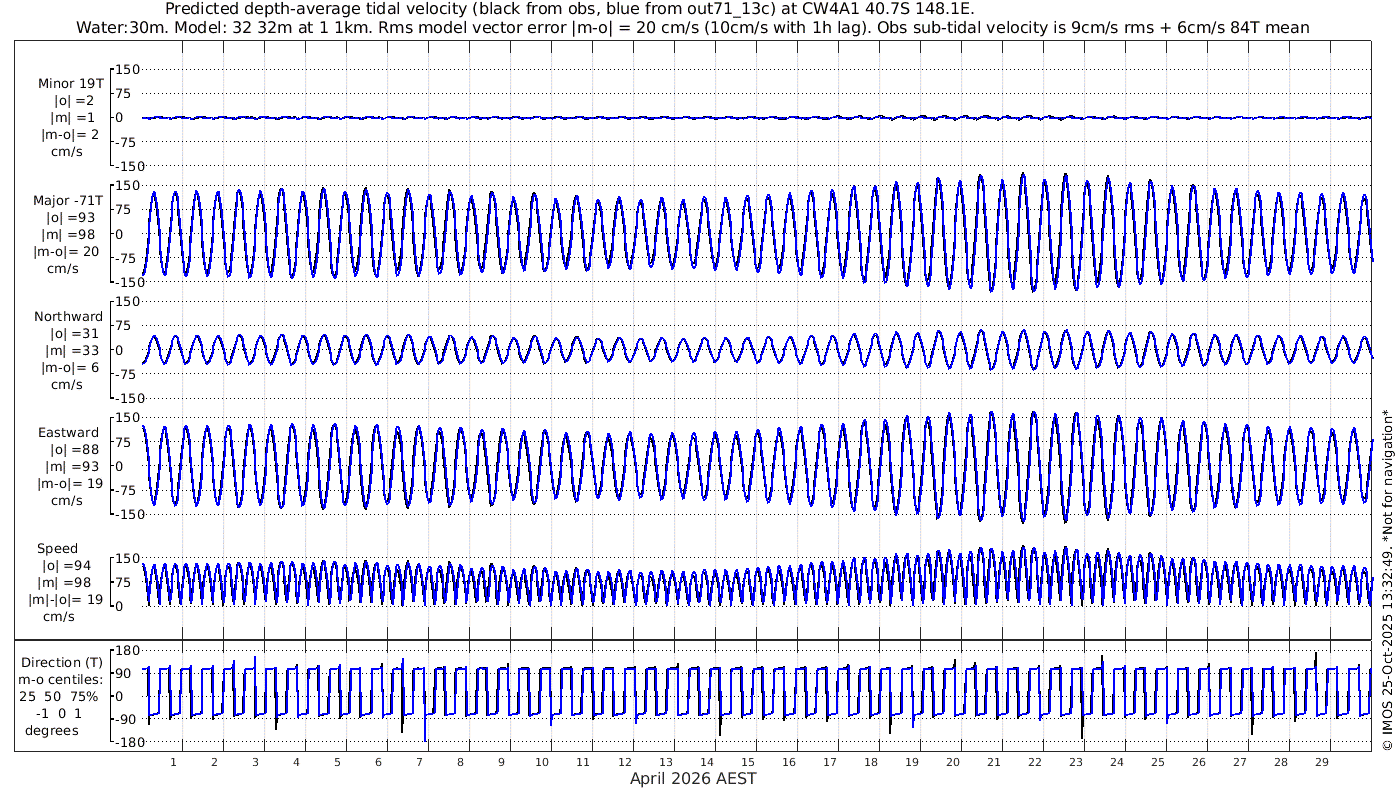The height and width of the screenshot is (800, 1400).
Task: Click day 8 on the date axis
Action: [460, 761]
